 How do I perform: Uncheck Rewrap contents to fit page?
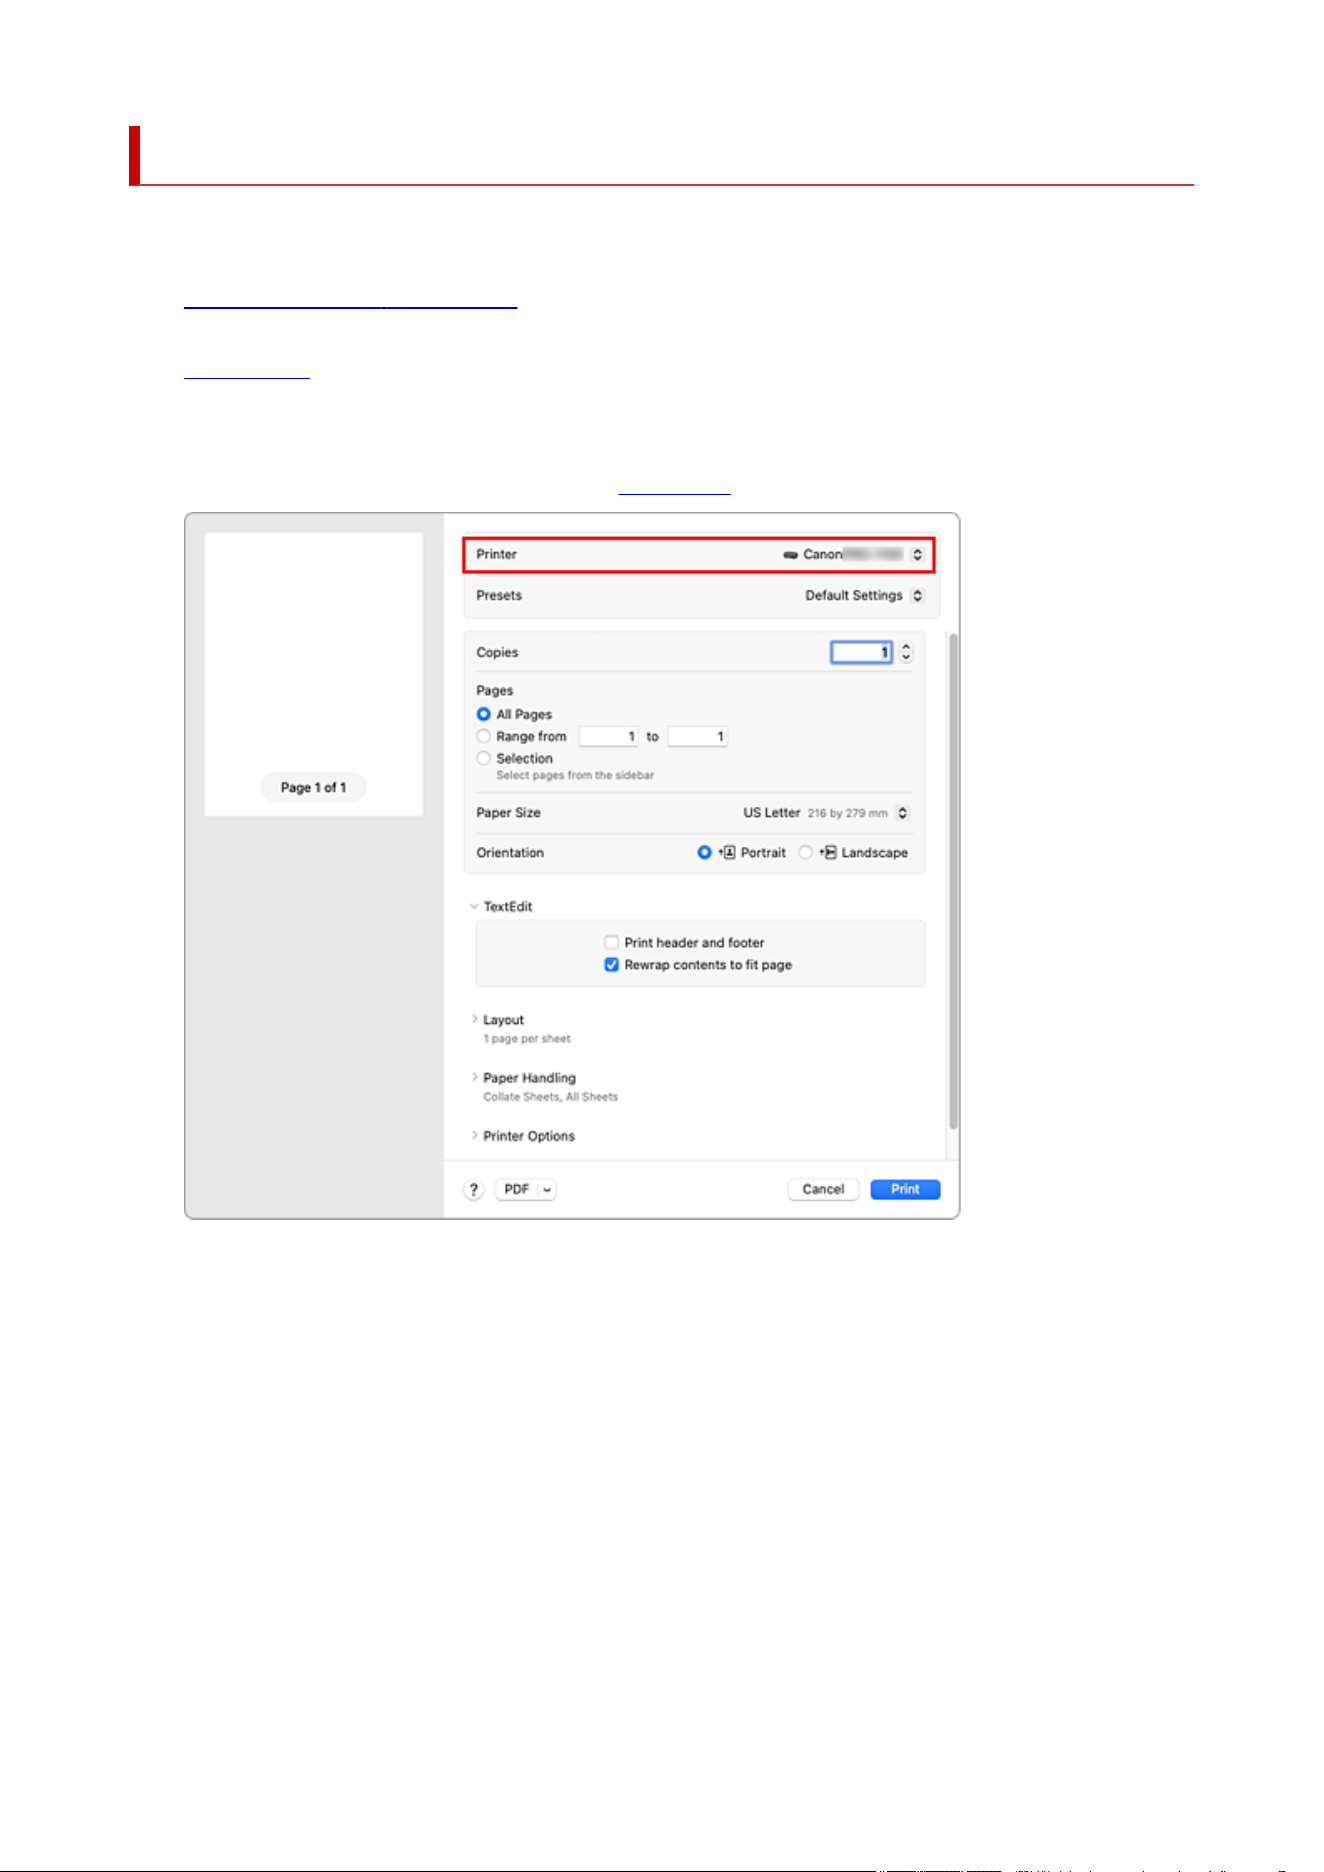pos(611,965)
